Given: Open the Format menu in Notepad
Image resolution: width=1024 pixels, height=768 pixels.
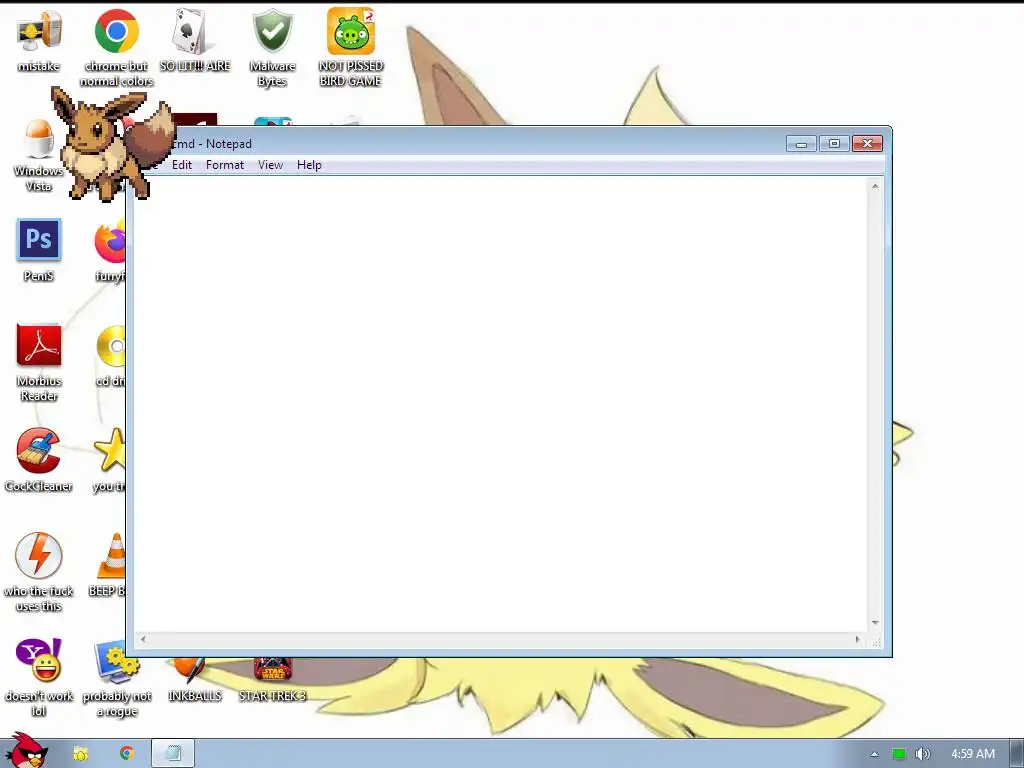Looking at the screenshot, I should [225, 165].
